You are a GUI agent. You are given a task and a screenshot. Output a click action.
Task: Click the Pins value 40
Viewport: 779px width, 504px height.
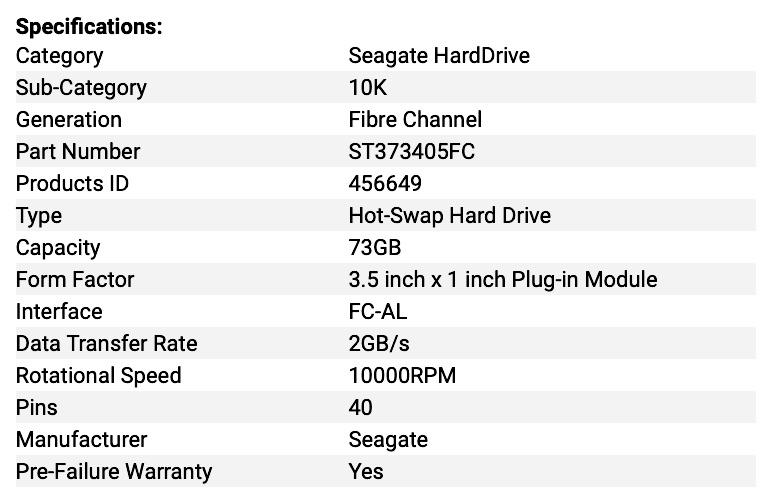pyautogui.click(x=360, y=407)
